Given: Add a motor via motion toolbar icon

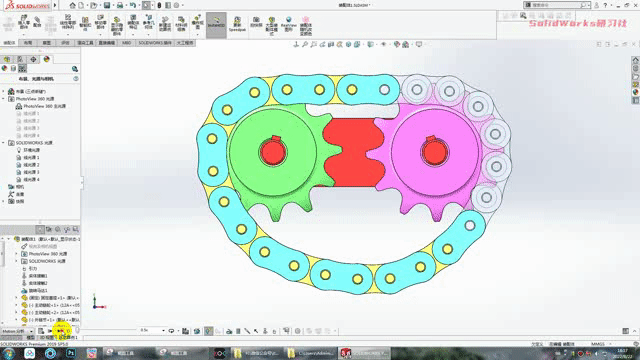Looking at the screenshot, I should pyautogui.click(x=229, y=331).
